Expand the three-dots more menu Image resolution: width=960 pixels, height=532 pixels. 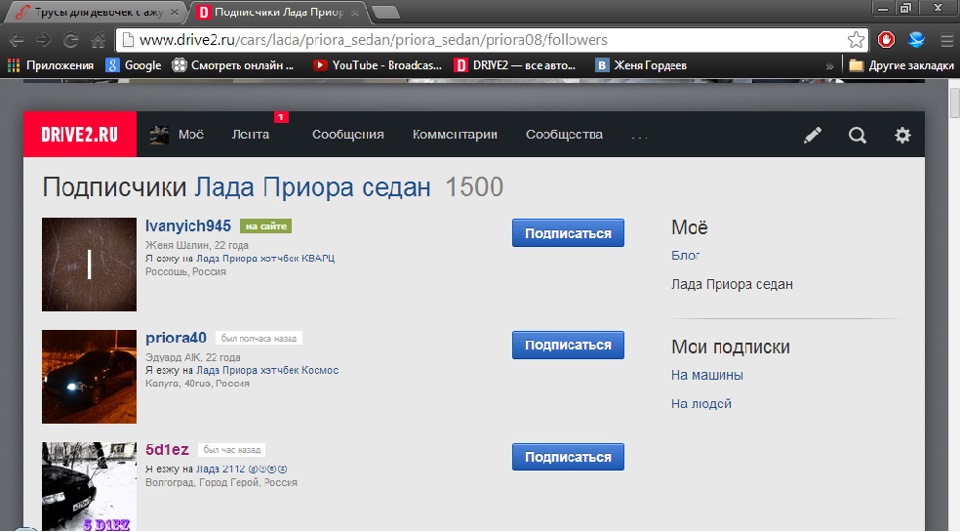[x=639, y=137]
